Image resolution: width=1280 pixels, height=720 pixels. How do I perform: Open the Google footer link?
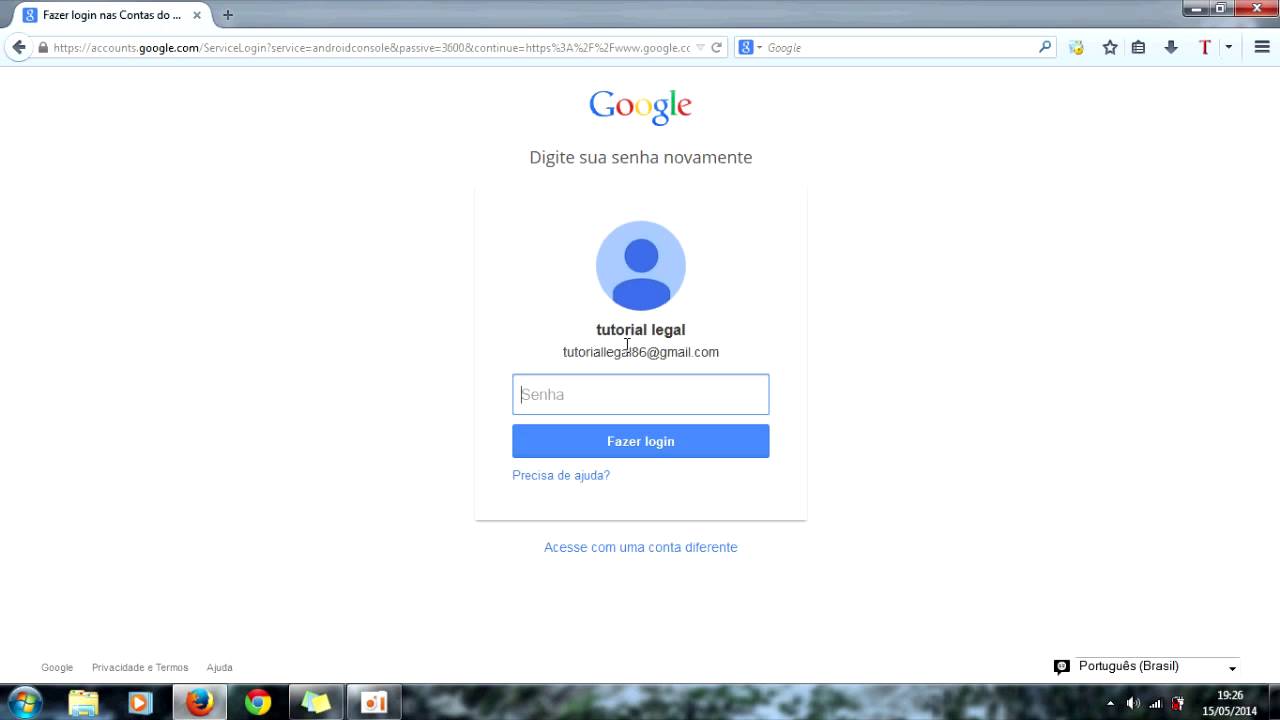(x=57, y=667)
